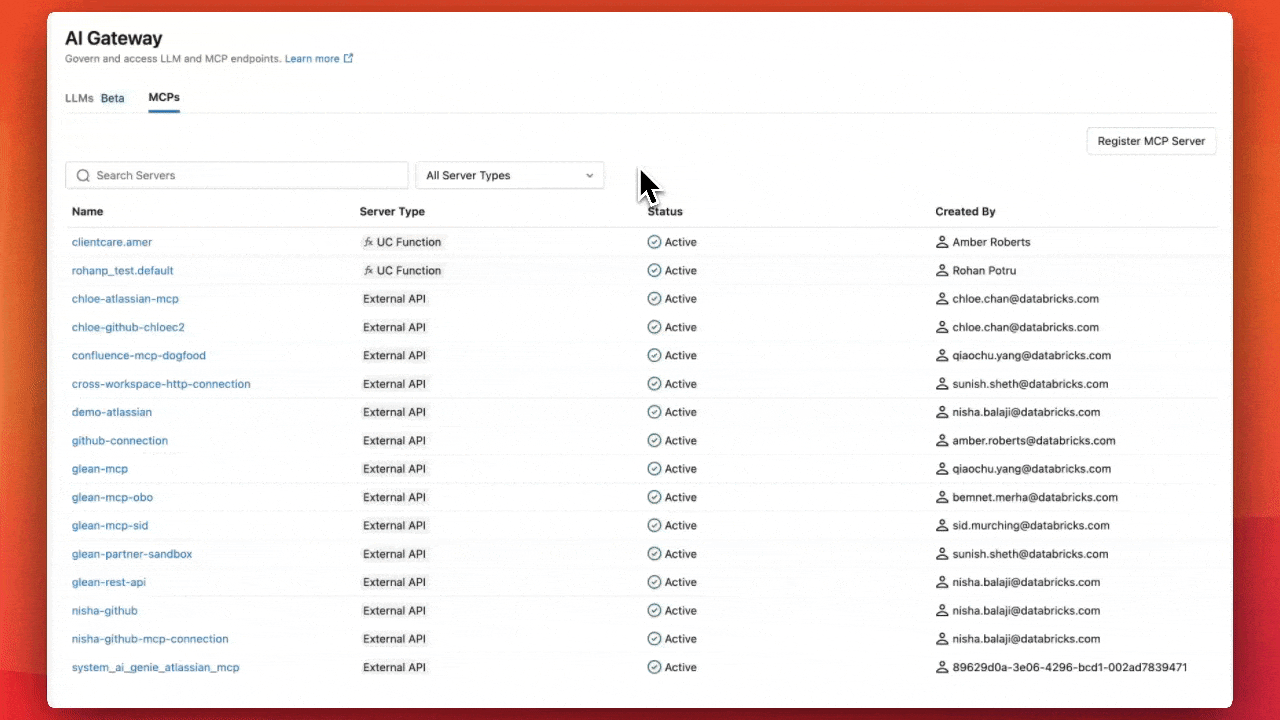
Task: Click the Active checkmark icon for clientcare.amer
Action: click(654, 242)
